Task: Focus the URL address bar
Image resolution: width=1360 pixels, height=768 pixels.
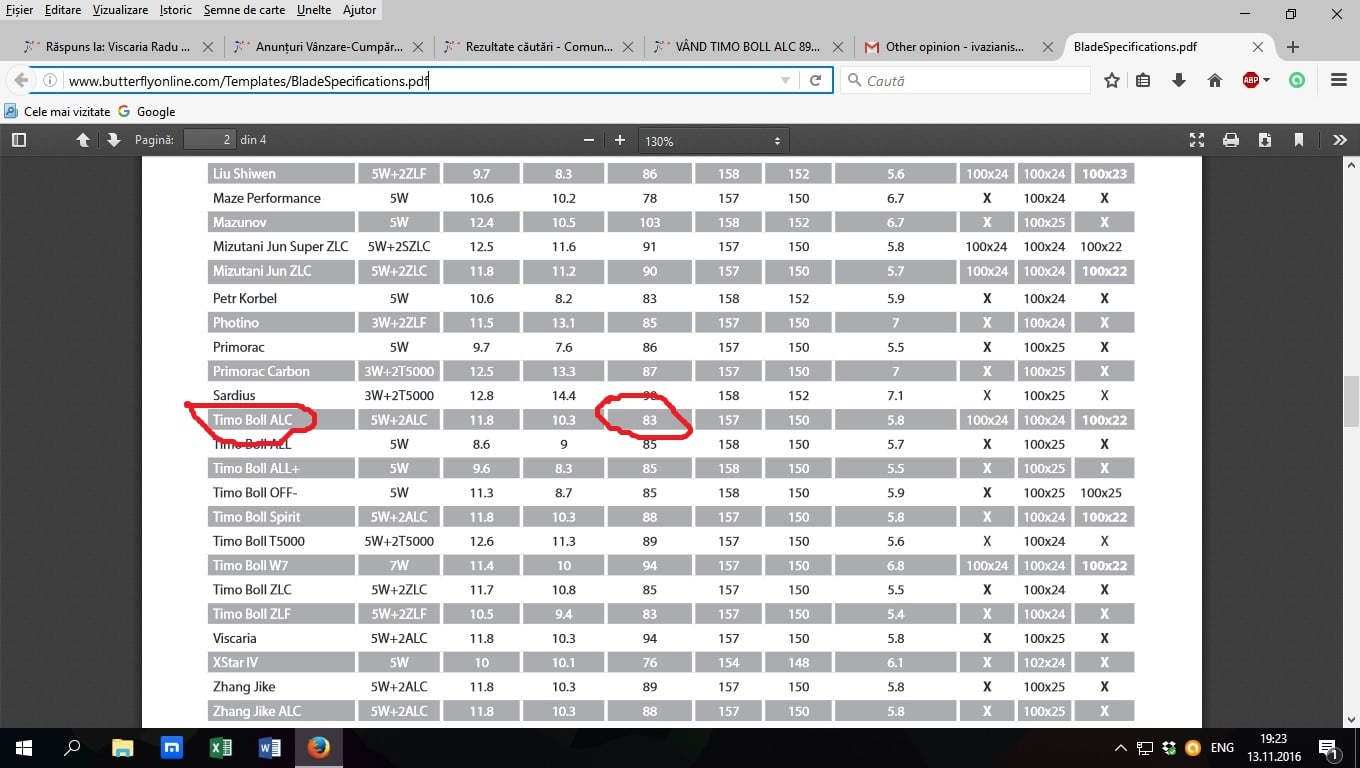Action: click(x=420, y=81)
